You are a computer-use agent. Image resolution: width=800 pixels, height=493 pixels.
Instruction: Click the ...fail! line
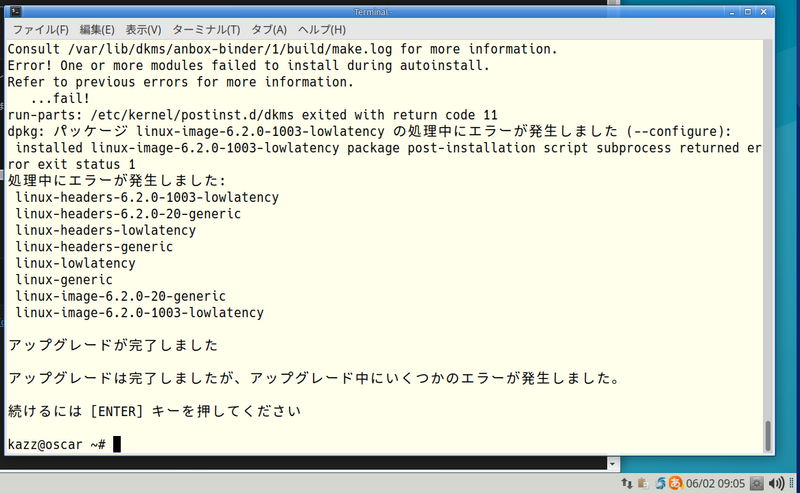pyautogui.click(x=60, y=98)
